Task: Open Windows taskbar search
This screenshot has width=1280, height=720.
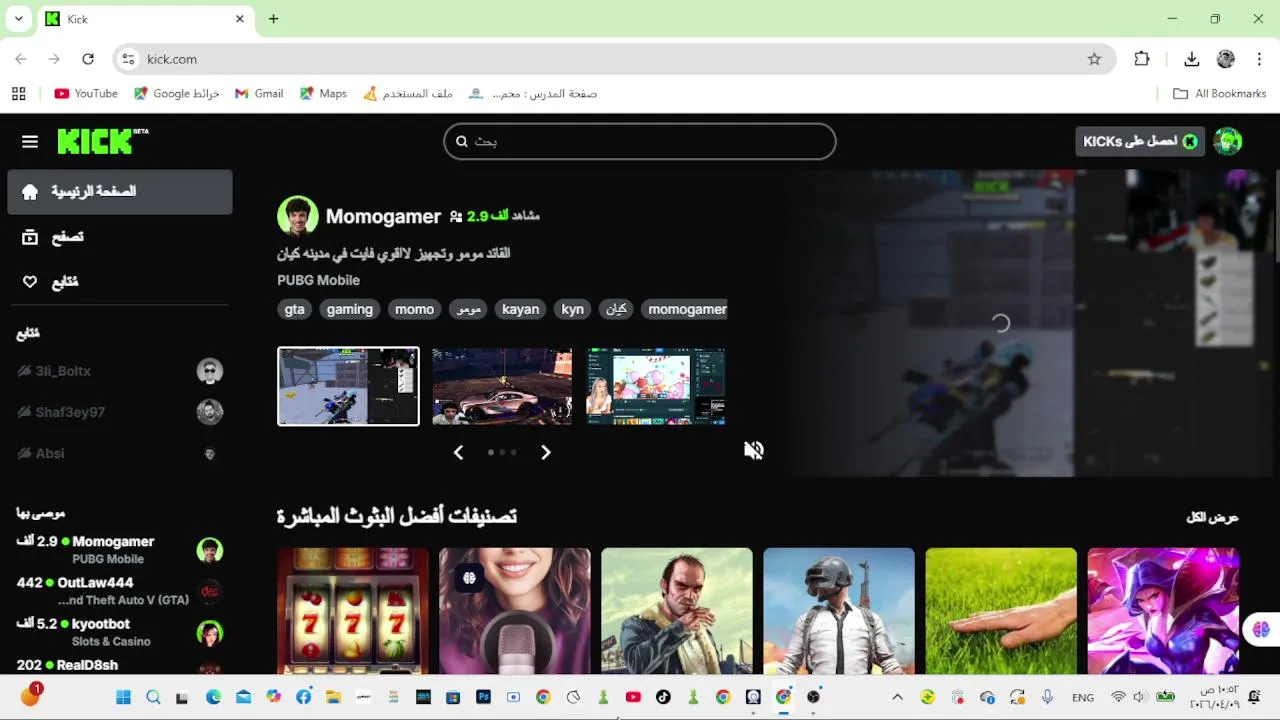Action: [153, 697]
